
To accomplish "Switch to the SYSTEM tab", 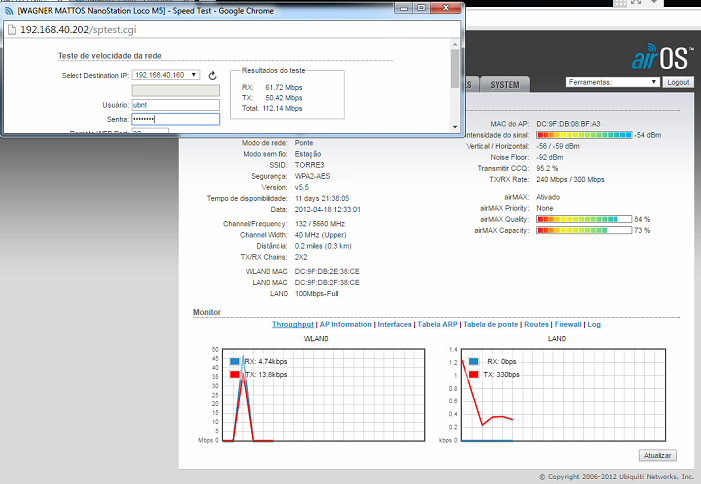I will click(x=505, y=85).
